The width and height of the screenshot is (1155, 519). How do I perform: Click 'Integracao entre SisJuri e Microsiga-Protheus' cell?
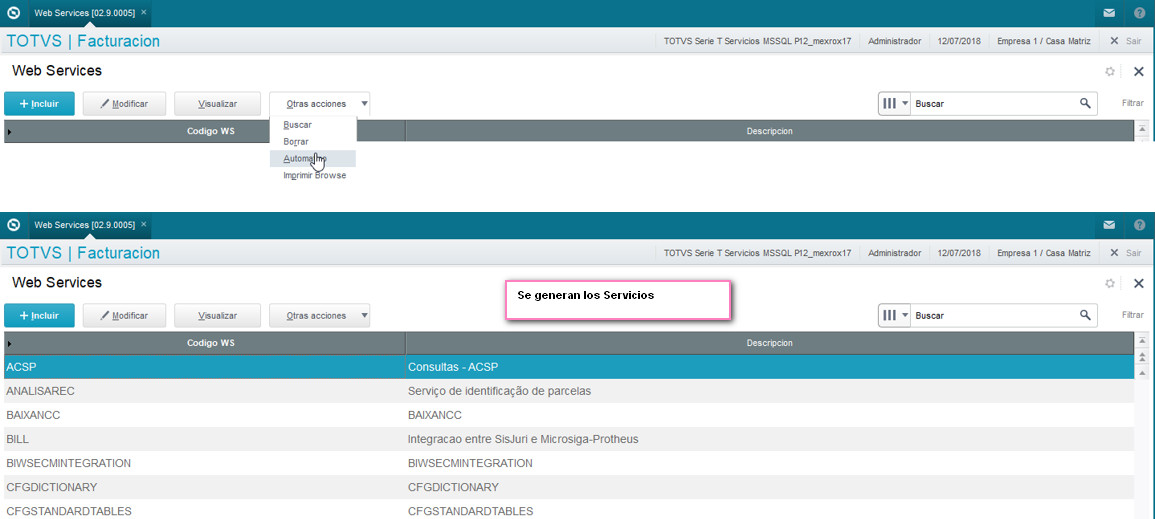click(x=769, y=439)
